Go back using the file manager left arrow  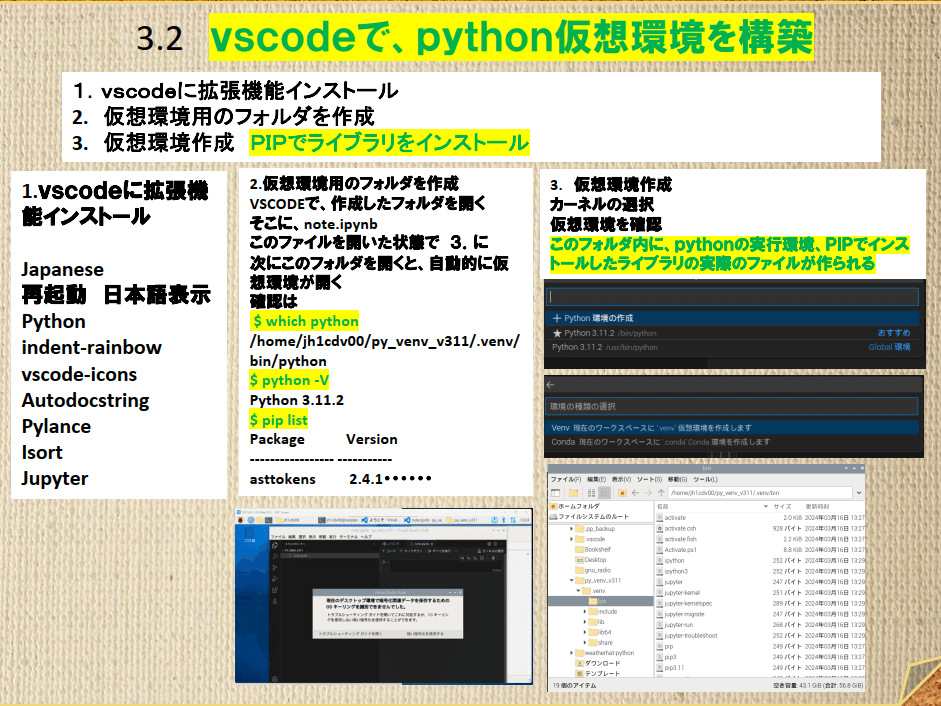pyautogui.click(x=635, y=493)
